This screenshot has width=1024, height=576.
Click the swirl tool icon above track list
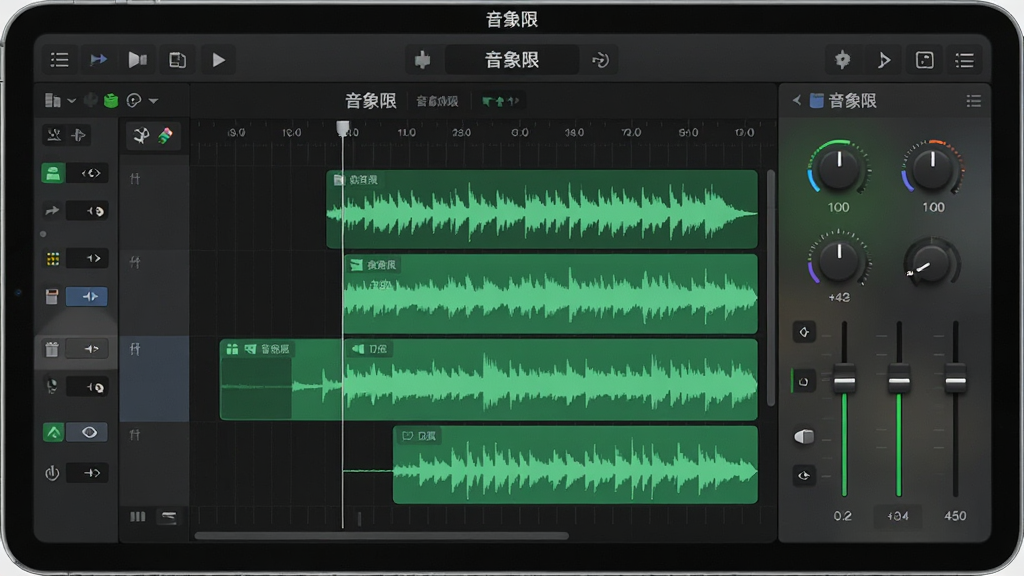click(141, 136)
